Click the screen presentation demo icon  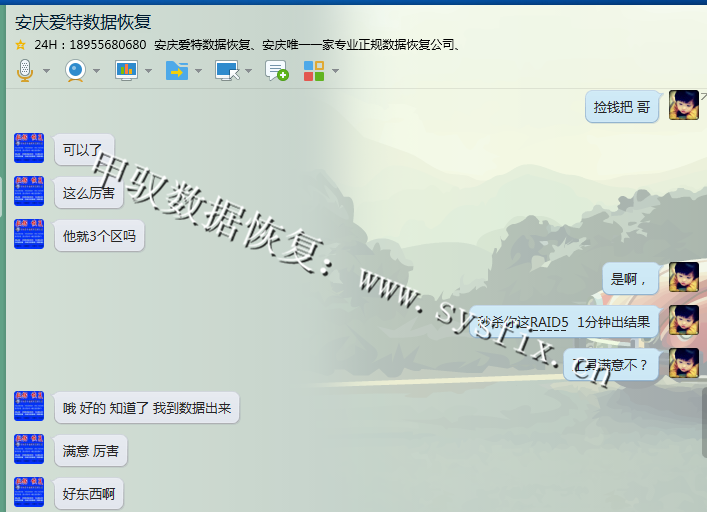tap(126, 70)
